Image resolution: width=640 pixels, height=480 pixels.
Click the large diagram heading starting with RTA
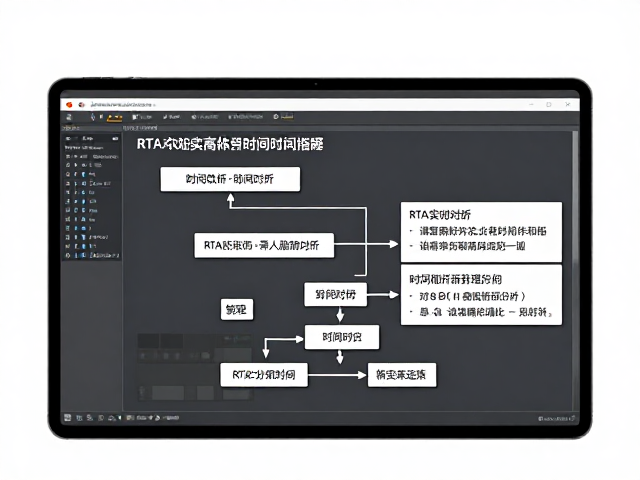point(230,144)
